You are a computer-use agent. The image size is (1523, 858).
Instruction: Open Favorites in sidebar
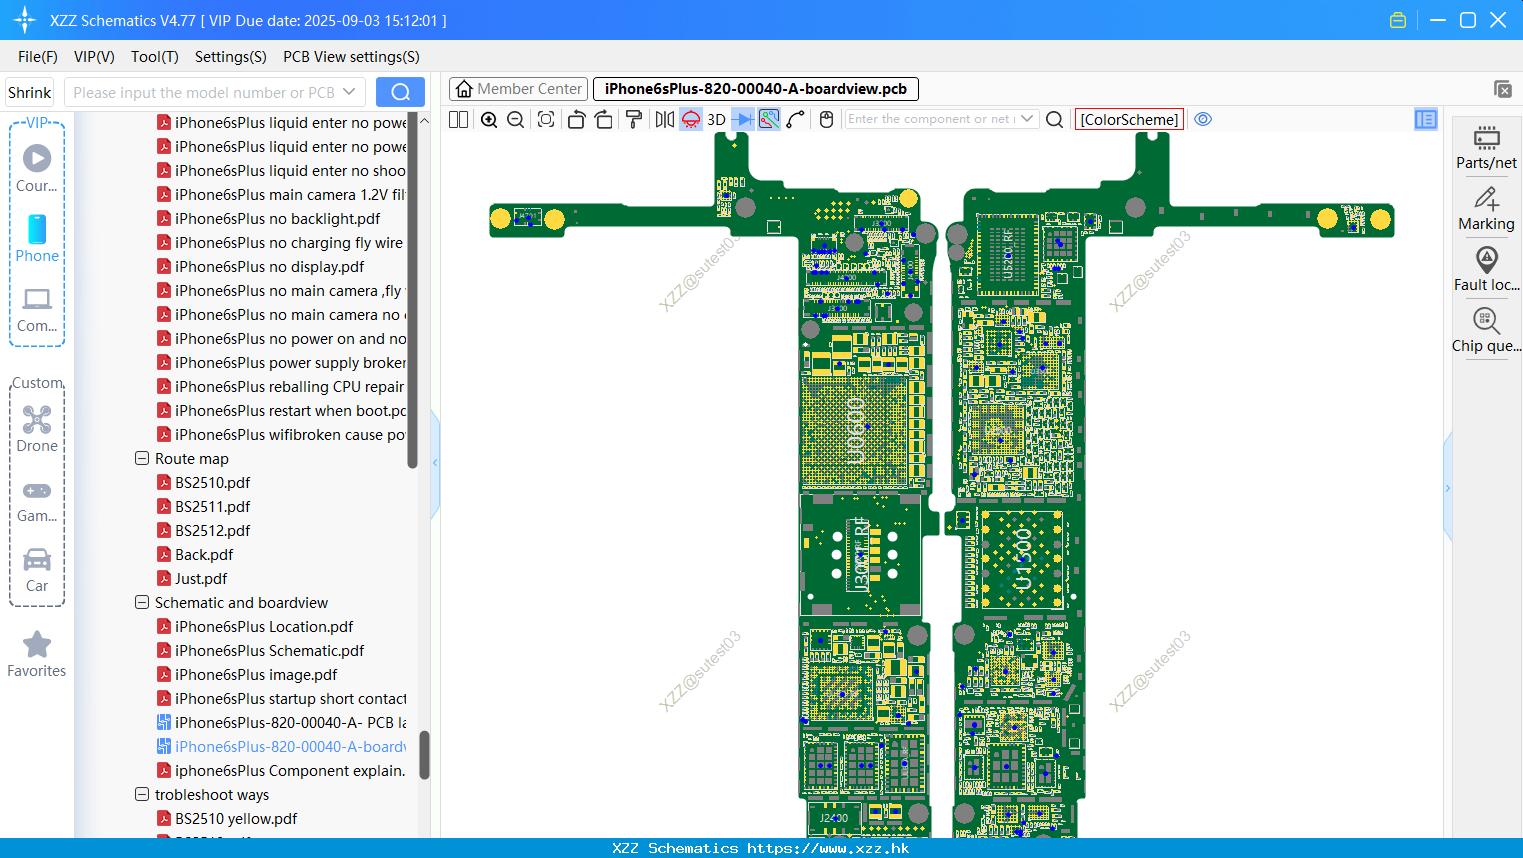(x=37, y=655)
